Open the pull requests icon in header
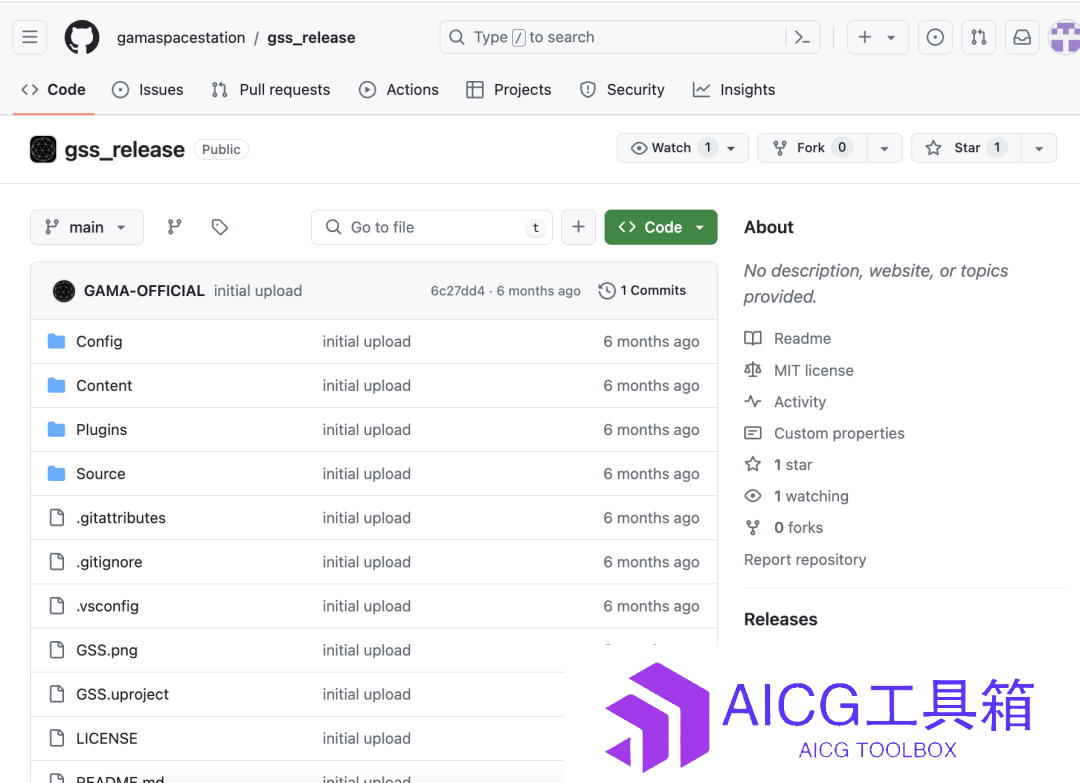Screen dimensions: 1080x783 click(x=979, y=37)
